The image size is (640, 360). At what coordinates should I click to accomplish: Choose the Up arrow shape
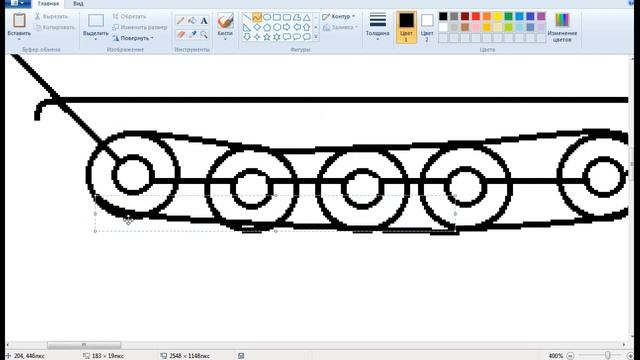tap(307, 27)
